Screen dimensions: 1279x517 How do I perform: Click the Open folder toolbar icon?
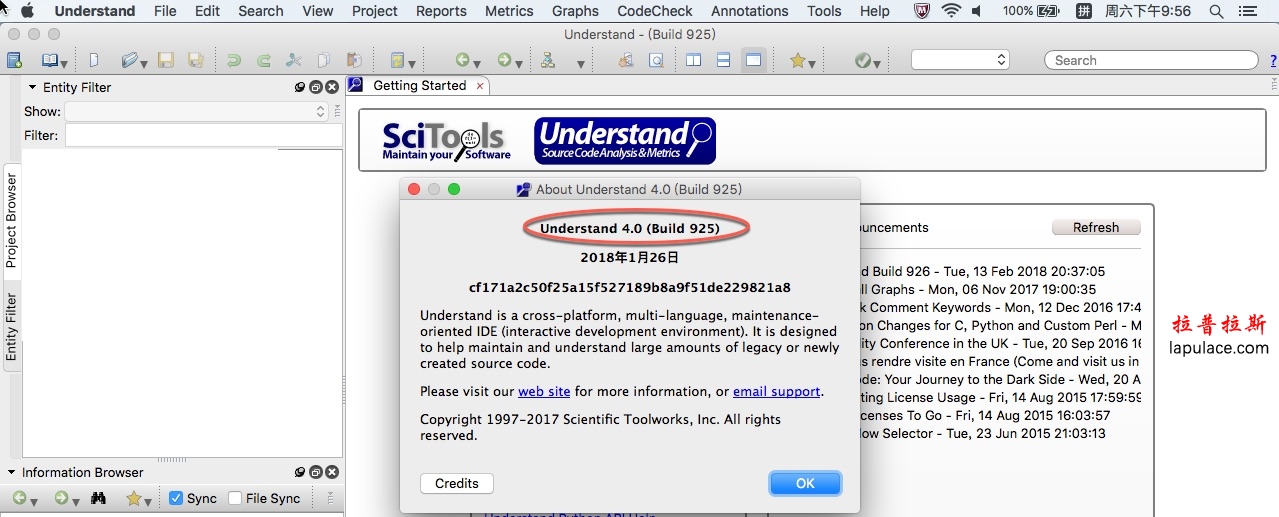coord(129,60)
